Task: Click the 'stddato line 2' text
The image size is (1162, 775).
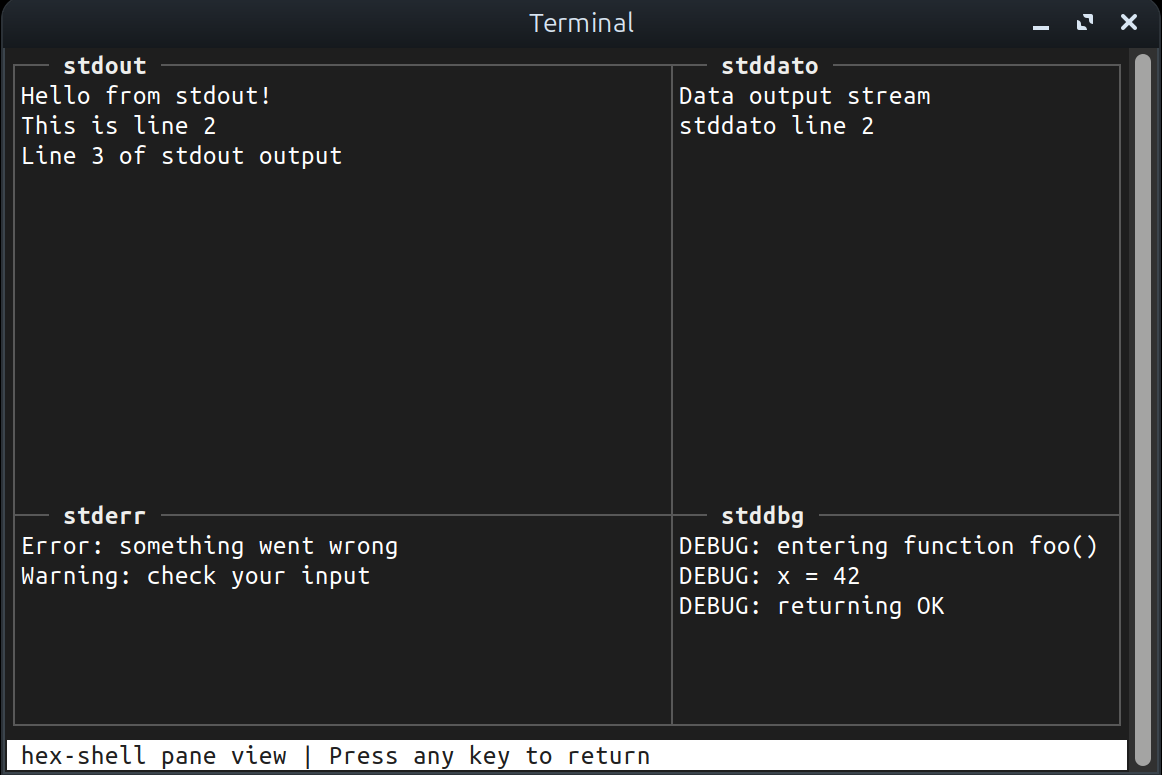Action: [776, 126]
